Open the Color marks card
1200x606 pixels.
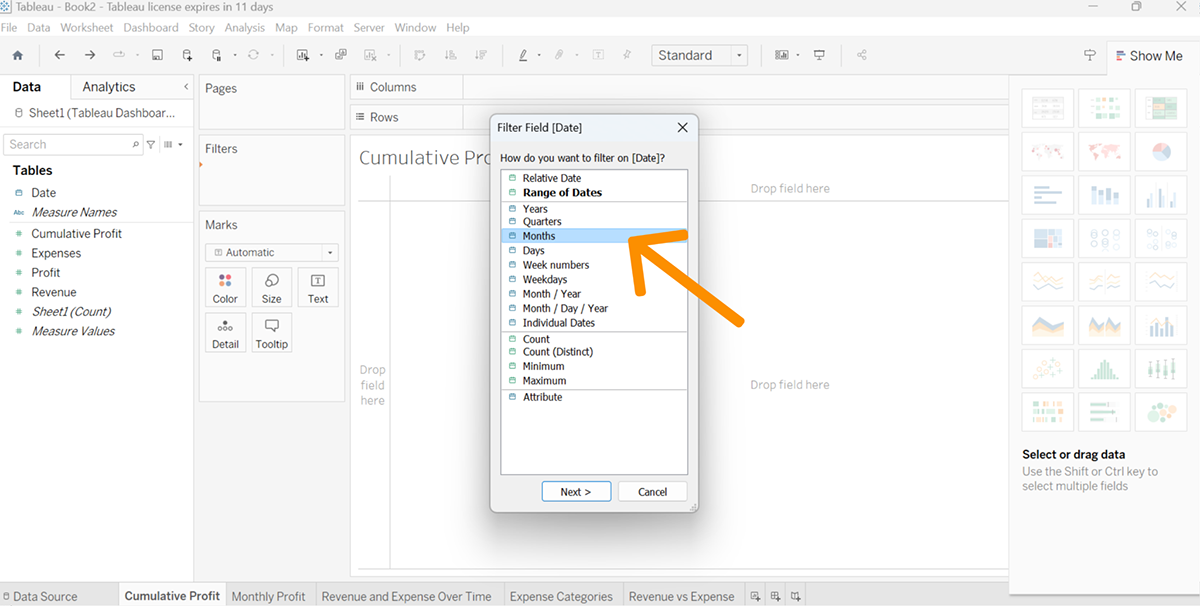225,287
